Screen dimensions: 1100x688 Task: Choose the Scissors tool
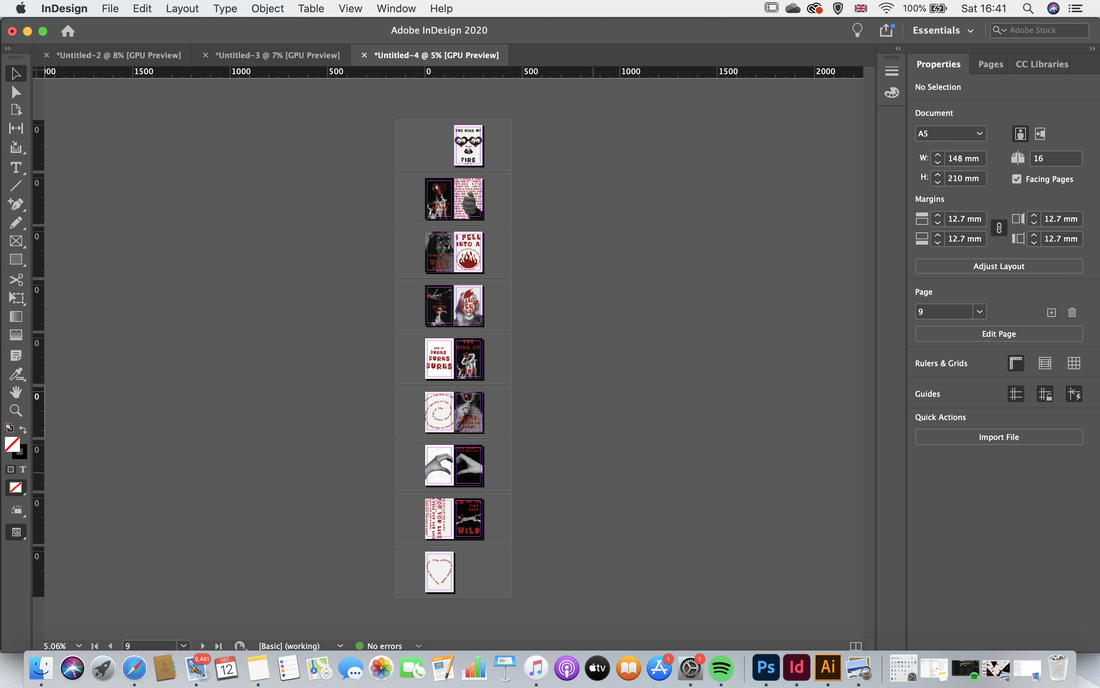(15, 280)
